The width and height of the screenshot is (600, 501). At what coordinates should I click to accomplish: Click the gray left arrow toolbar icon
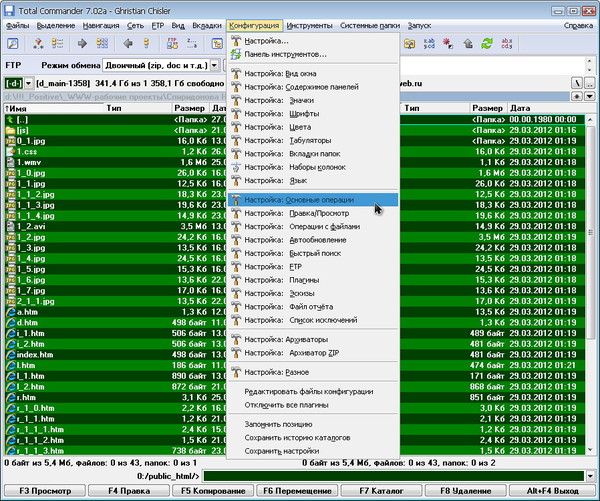click(128, 44)
